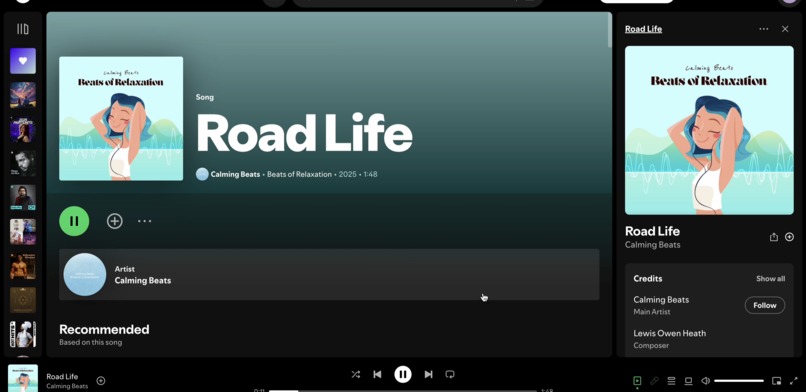
Task: Click Calming Beats in Credits list
Action: pyautogui.click(x=661, y=300)
